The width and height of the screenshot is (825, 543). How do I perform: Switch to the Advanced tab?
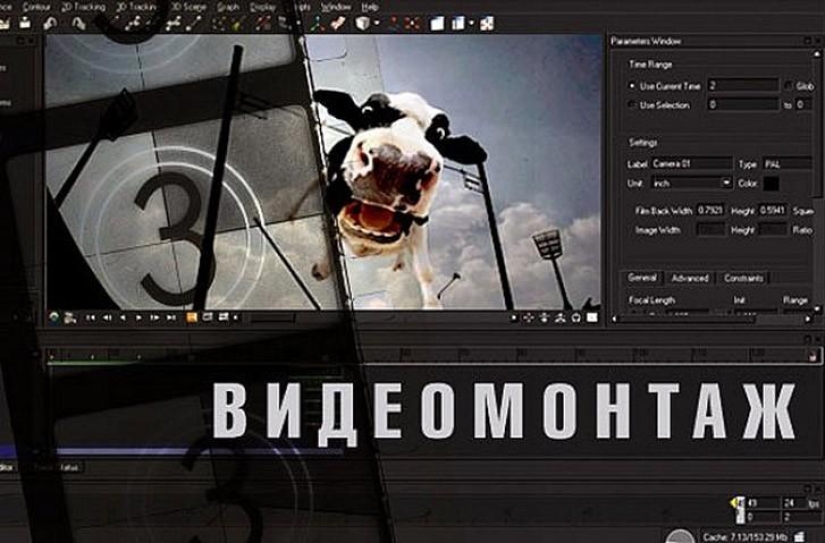pos(689,278)
